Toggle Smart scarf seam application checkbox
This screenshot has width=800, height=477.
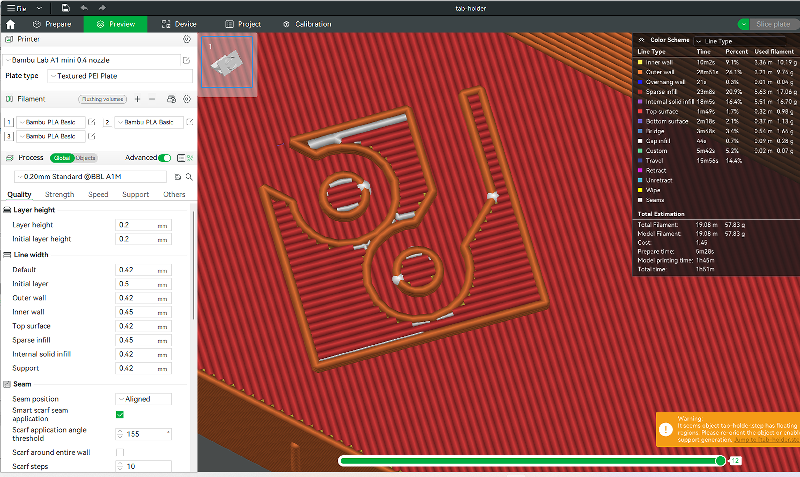(x=120, y=414)
